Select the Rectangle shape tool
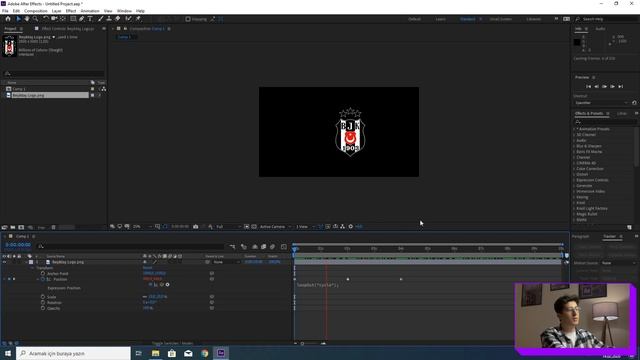Image resolution: width=640 pixels, height=360 pixels. tap(73, 19)
